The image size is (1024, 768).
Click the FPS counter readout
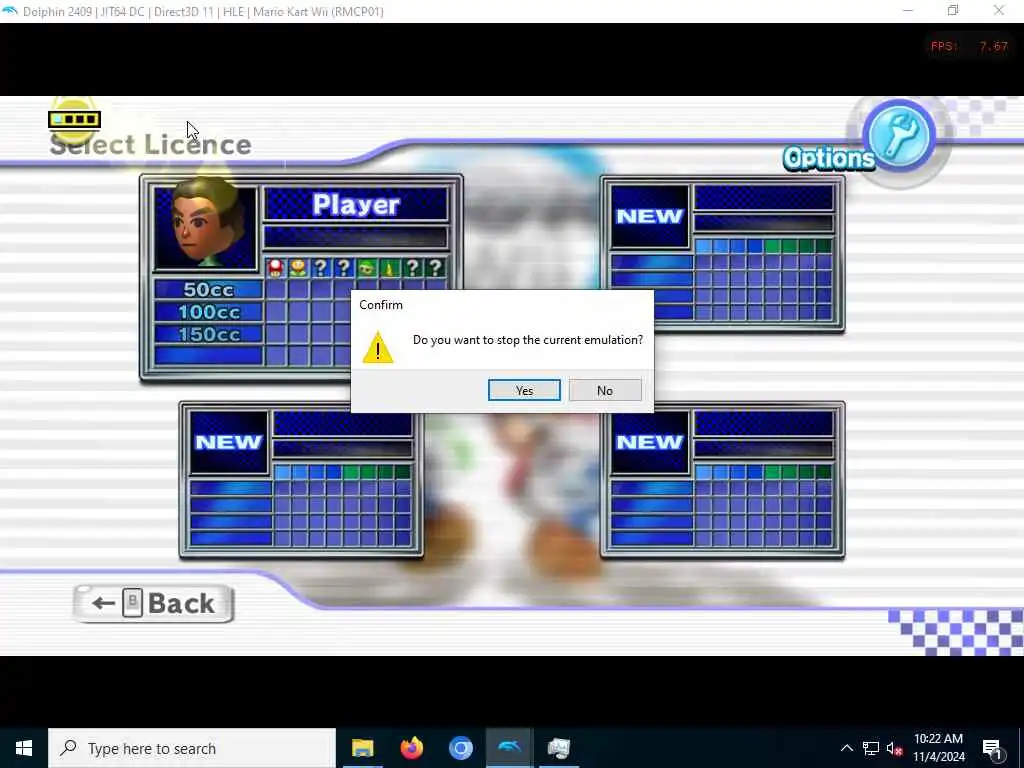tap(969, 46)
